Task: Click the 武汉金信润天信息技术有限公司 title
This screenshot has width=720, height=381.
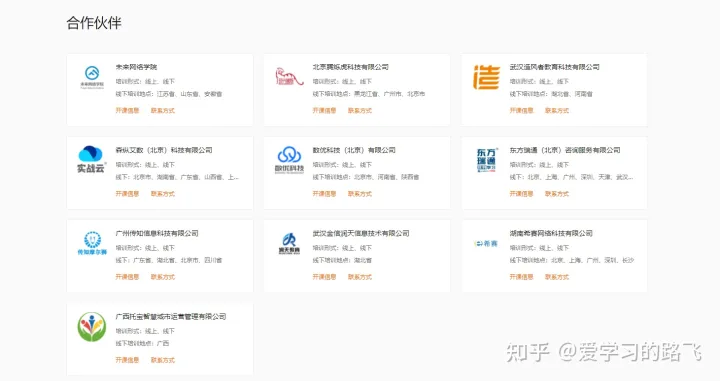Action: tap(360, 233)
